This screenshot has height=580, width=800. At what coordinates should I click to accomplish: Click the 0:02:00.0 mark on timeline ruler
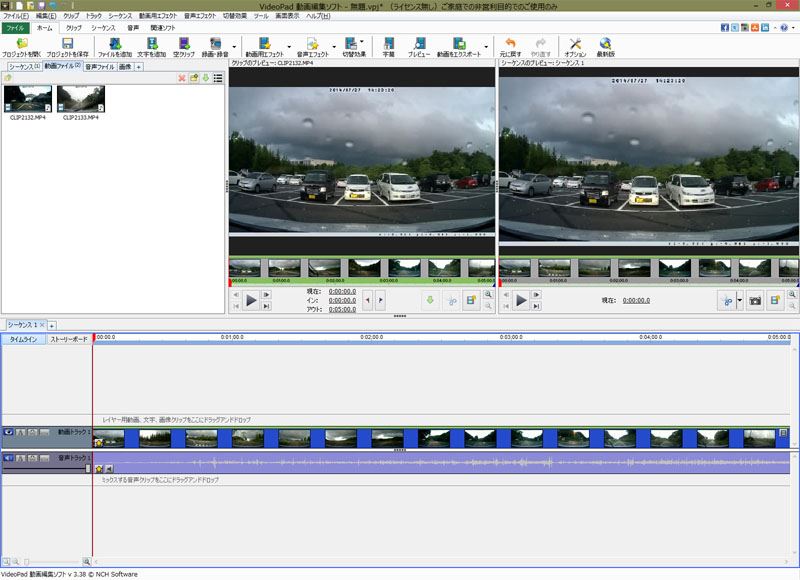[371, 337]
